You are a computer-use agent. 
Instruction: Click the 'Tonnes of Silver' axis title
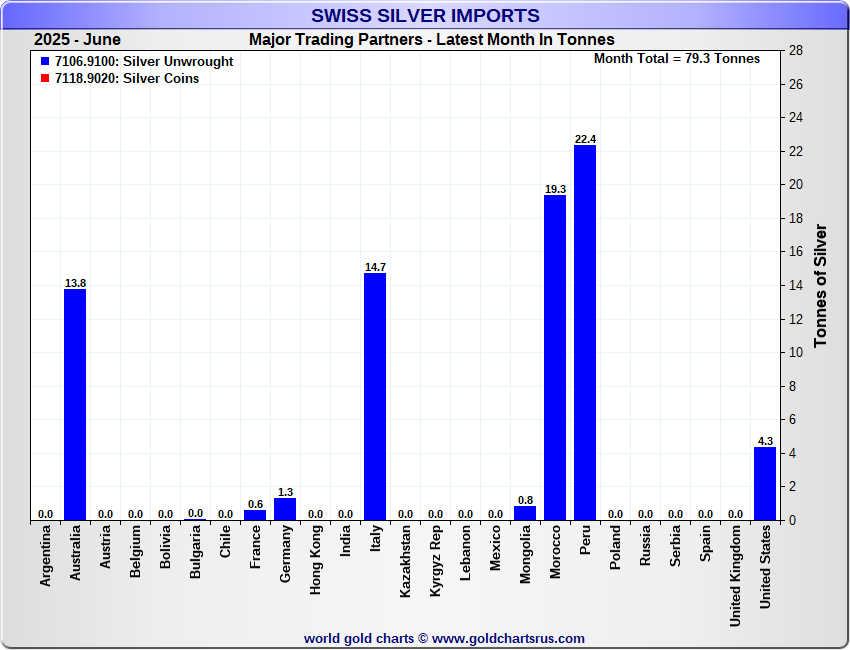point(821,286)
